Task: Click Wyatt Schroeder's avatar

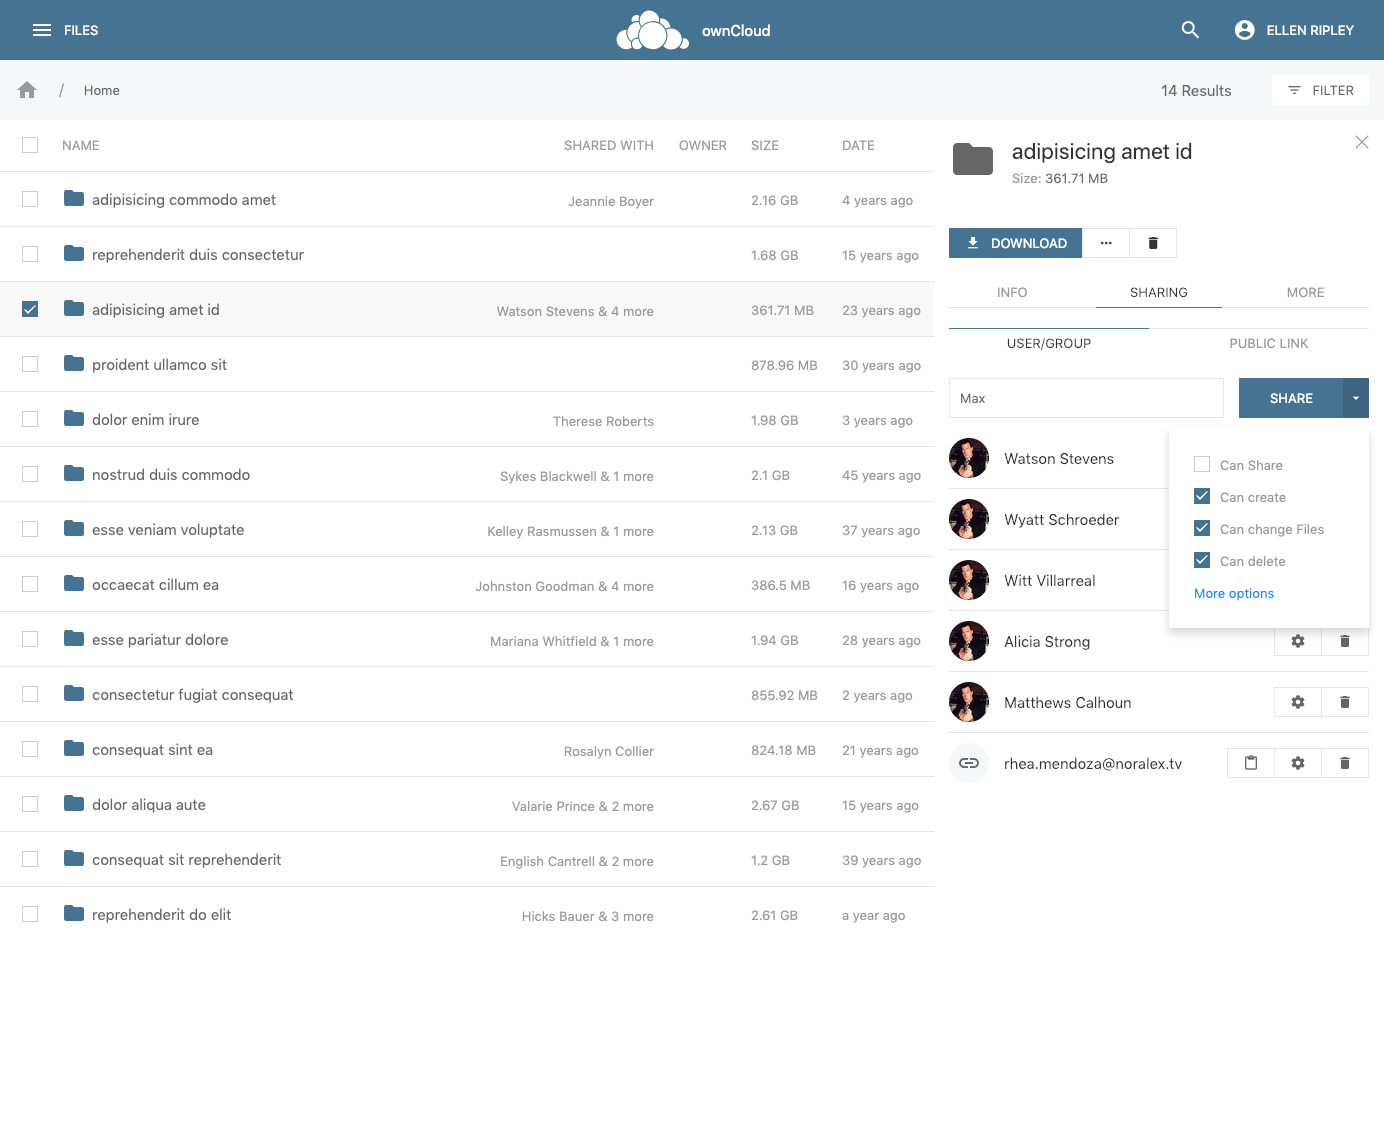Action: click(969, 519)
